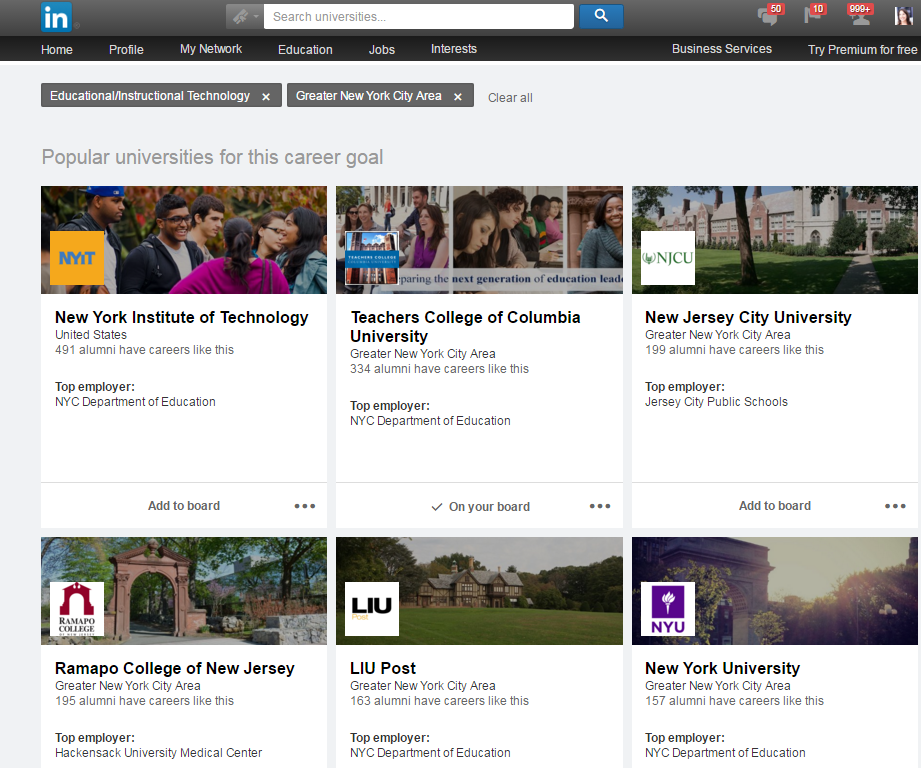Click the blue search magnifier button
921x768 pixels.
[601, 16]
